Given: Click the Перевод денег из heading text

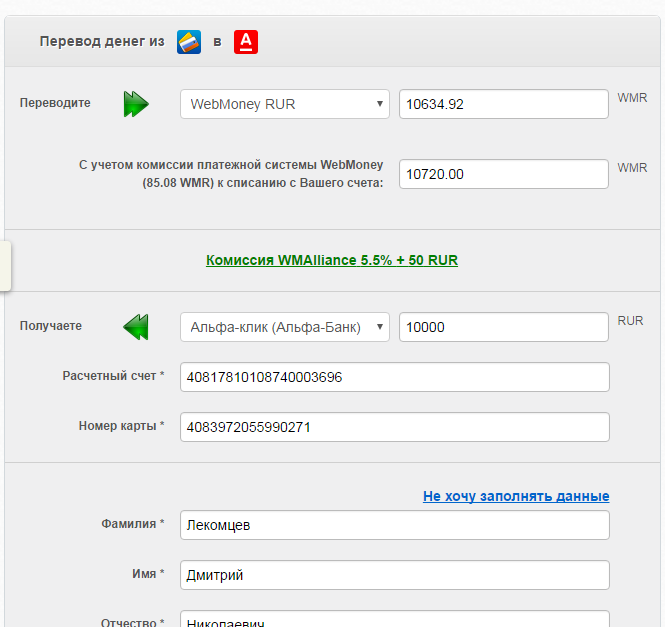Looking at the screenshot, I should (x=102, y=41).
